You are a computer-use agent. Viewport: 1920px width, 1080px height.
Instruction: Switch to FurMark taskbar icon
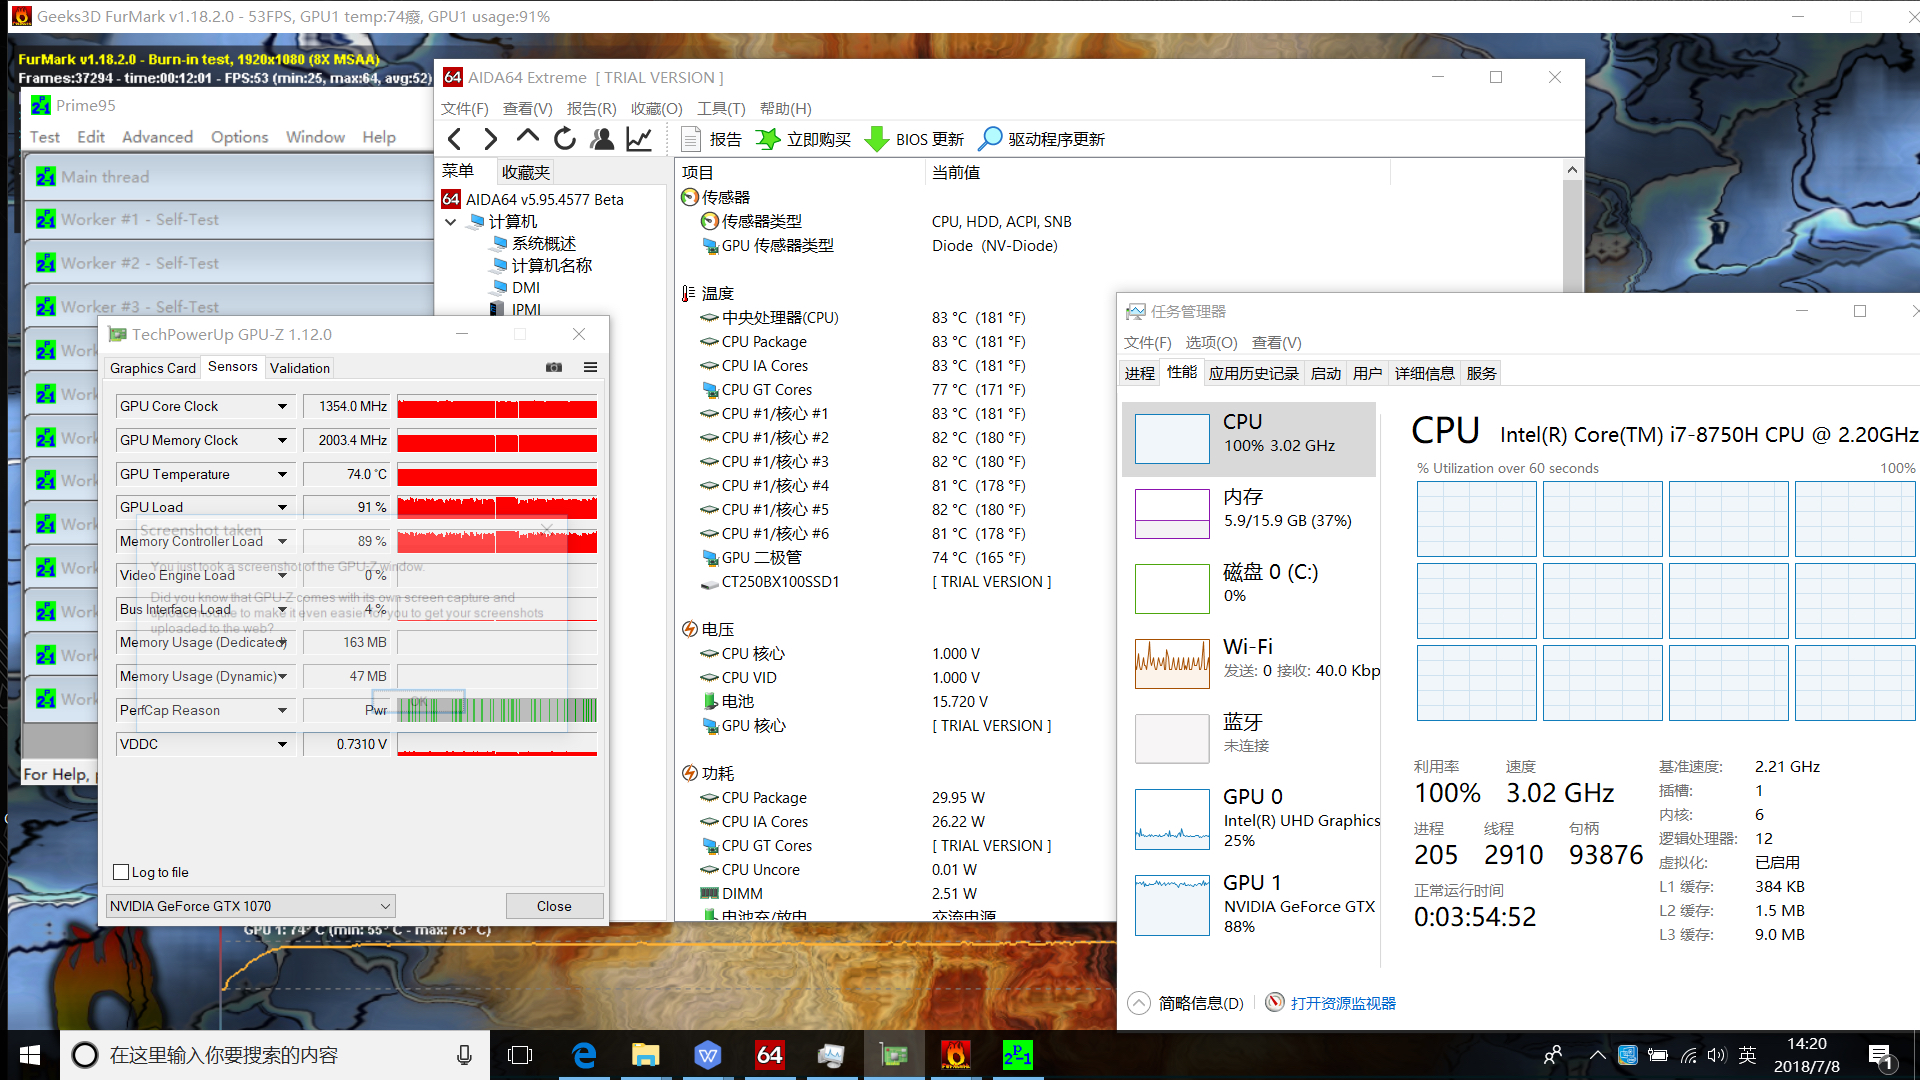[x=955, y=1055]
